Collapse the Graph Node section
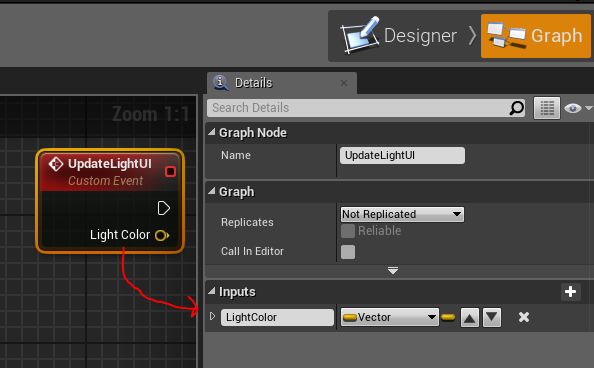Image resolution: width=594 pixels, height=368 pixels. (212, 132)
